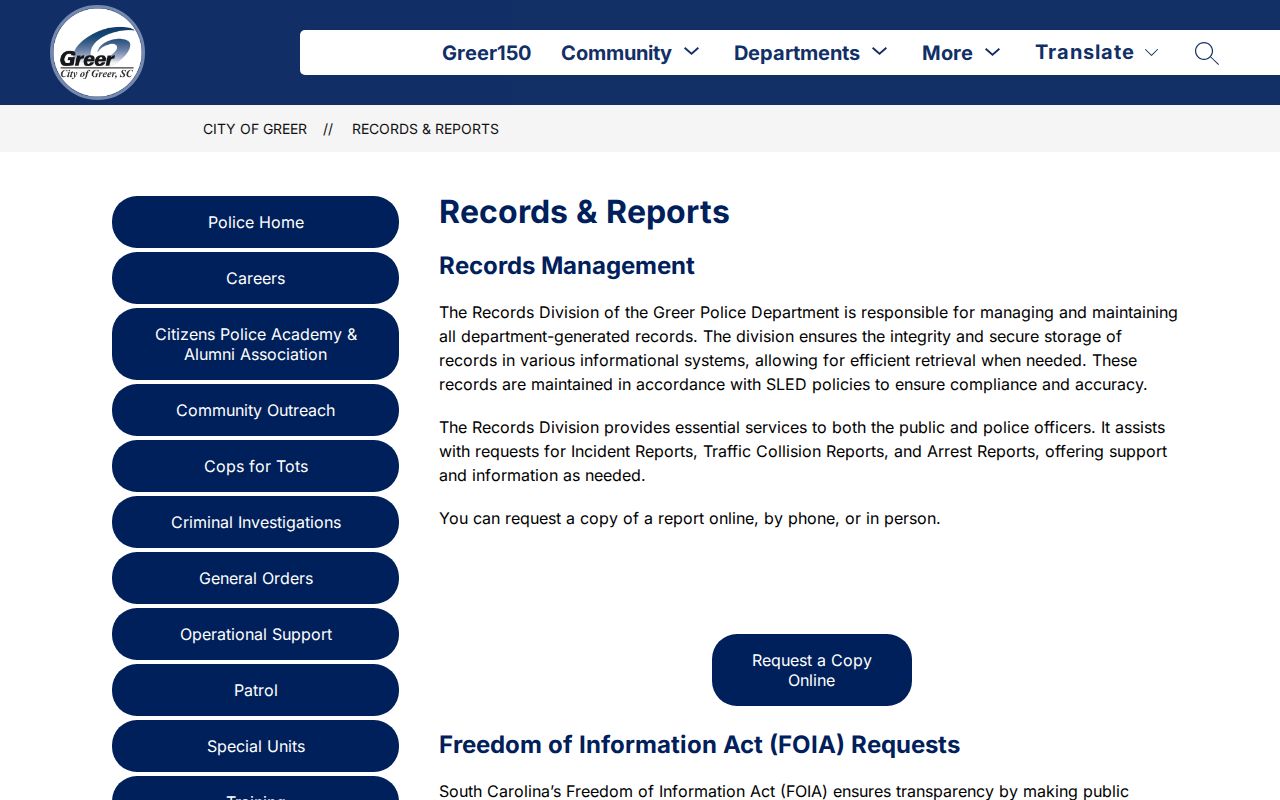The image size is (1280, 800).
Task: Open Criminal Investigations section
Action: pyautogui.click(x=255, y=522)
